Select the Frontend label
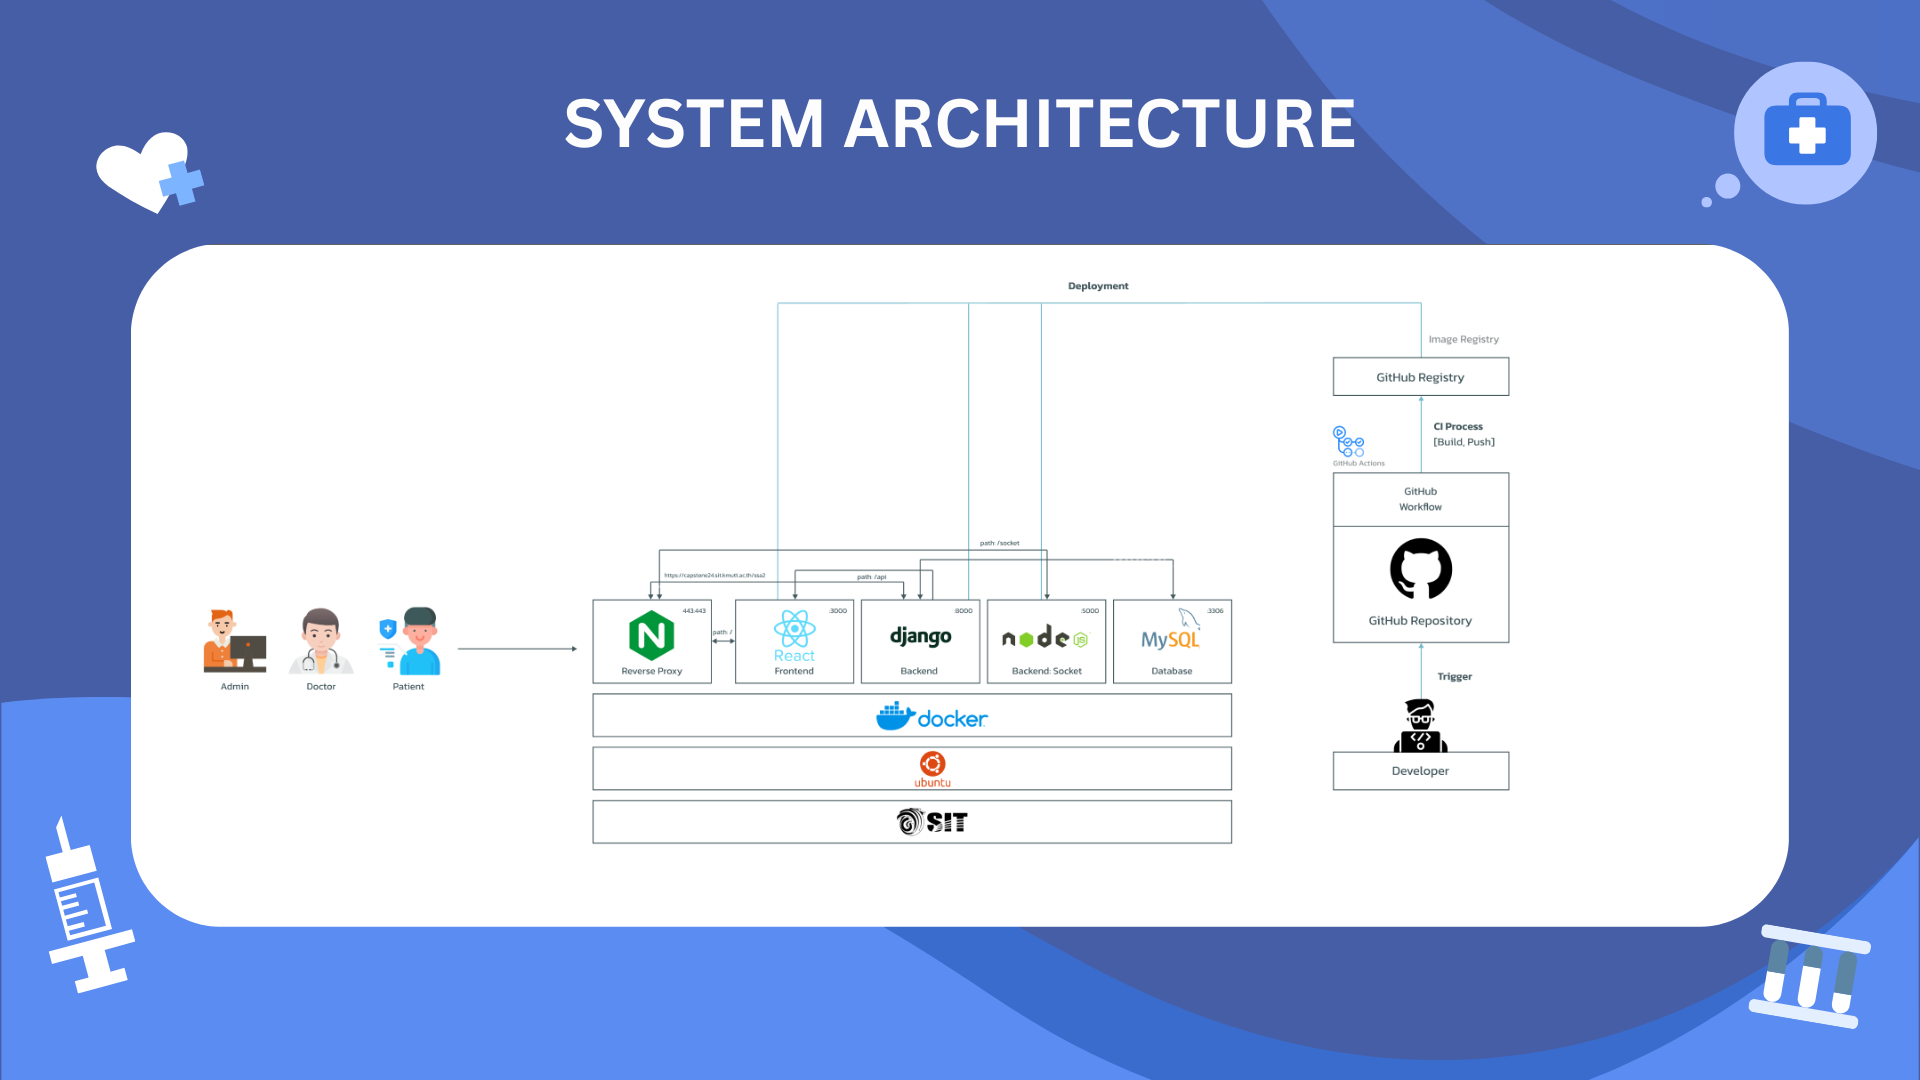 (x=794, y=671)
